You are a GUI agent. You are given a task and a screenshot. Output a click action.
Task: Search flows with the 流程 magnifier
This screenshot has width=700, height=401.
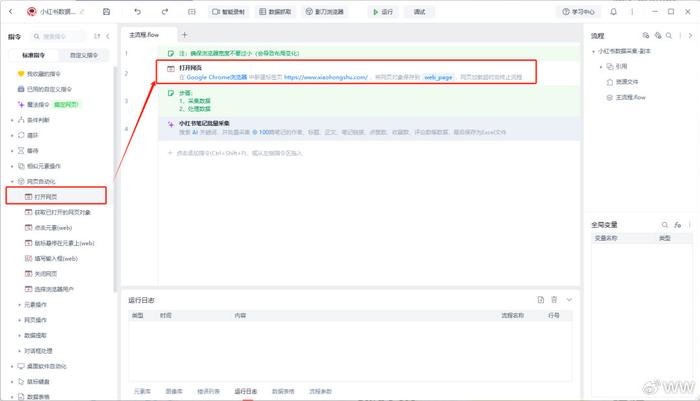coord(669,35)
